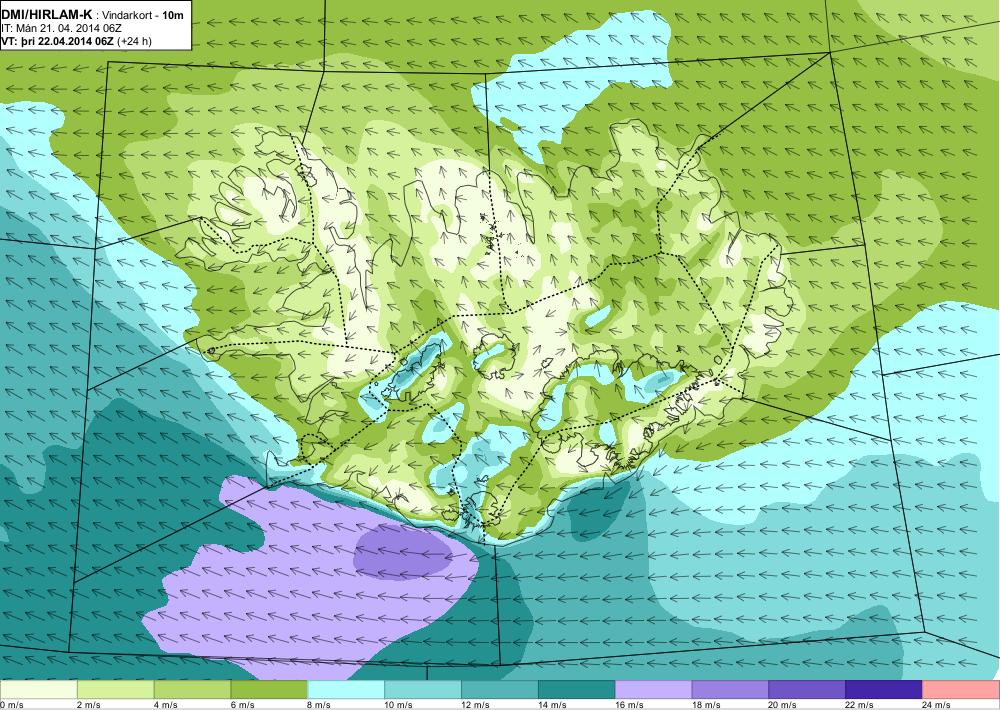Click the '22 m/s' legend label
This screenshot has height=710, width=1000.
[x=860, y=705]
